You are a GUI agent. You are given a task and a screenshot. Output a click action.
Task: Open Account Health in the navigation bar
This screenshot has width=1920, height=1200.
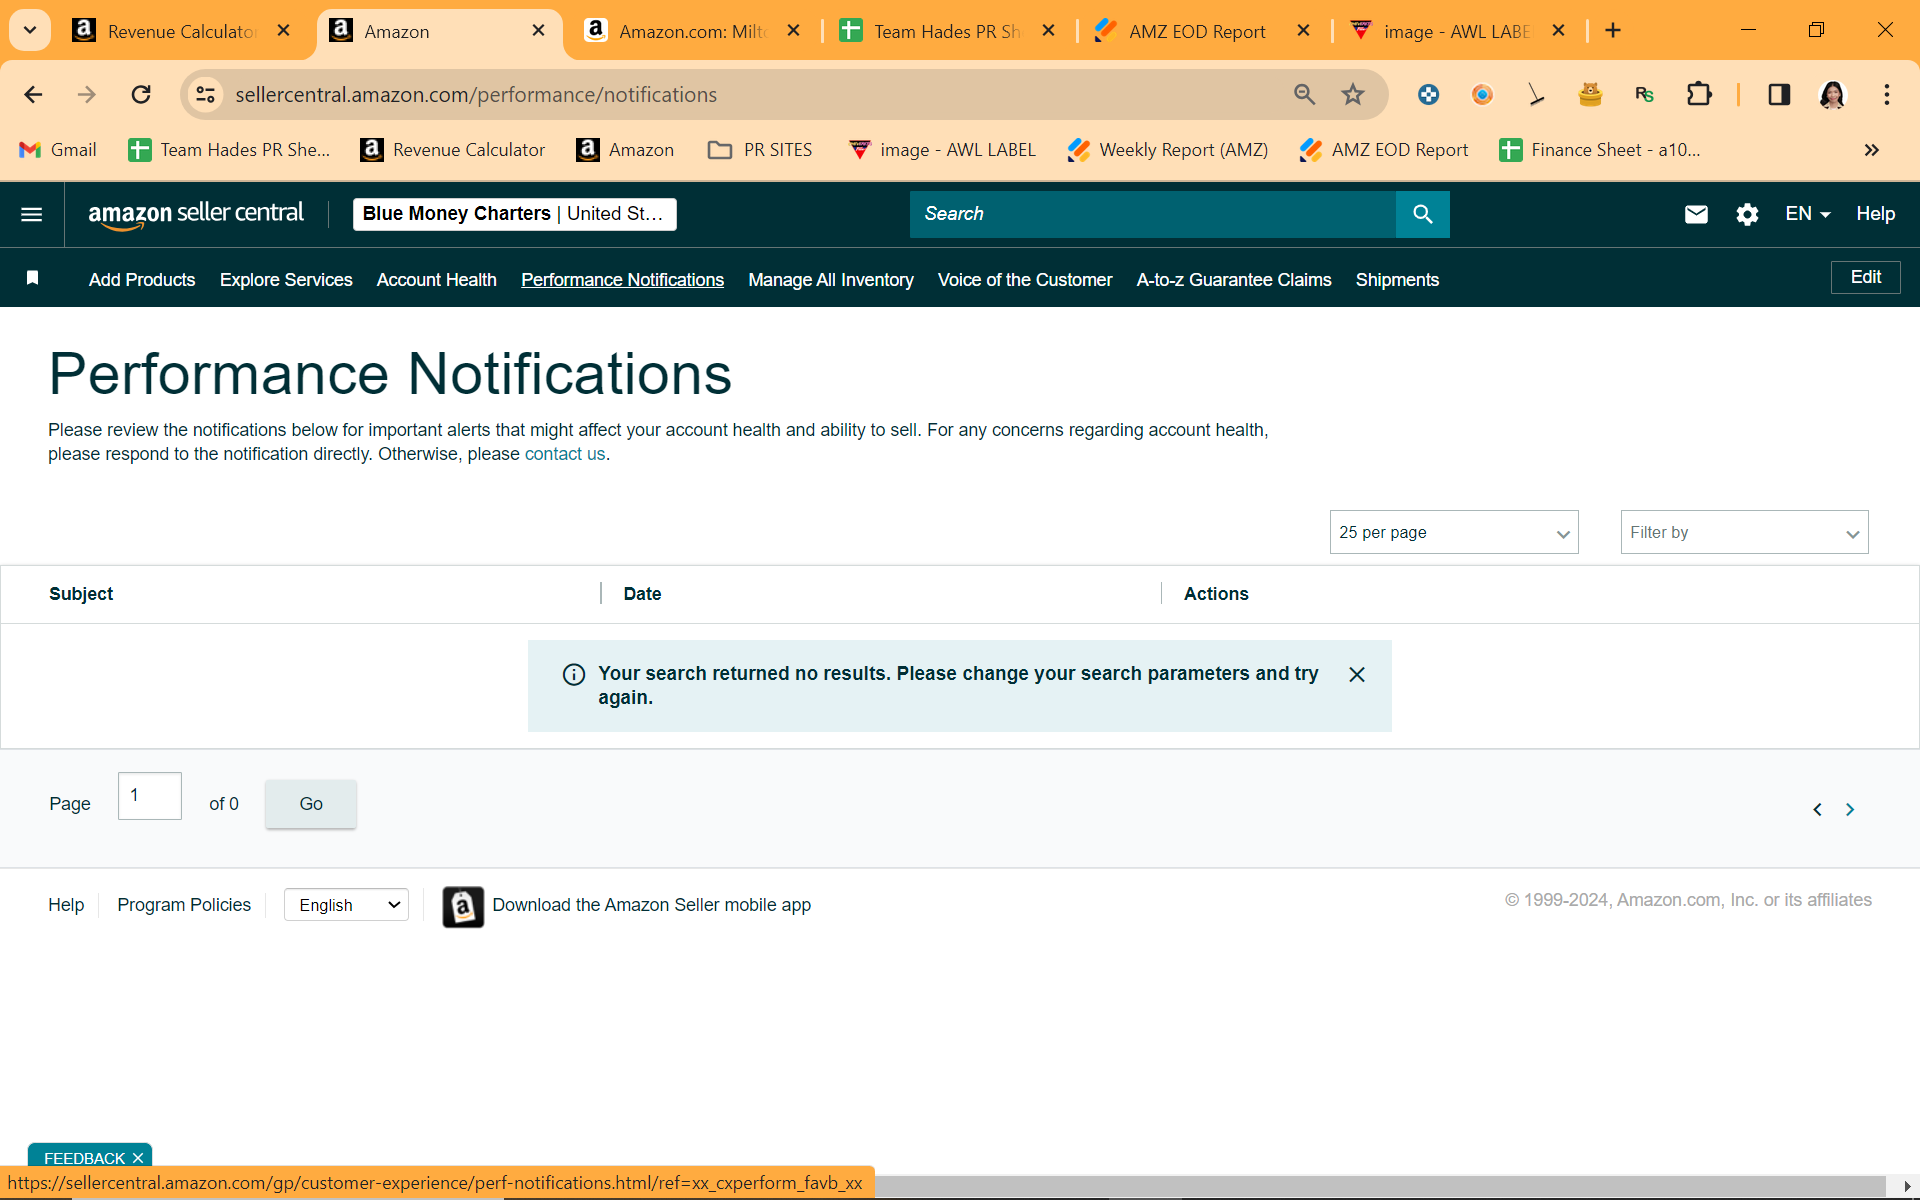coord(437,280)
